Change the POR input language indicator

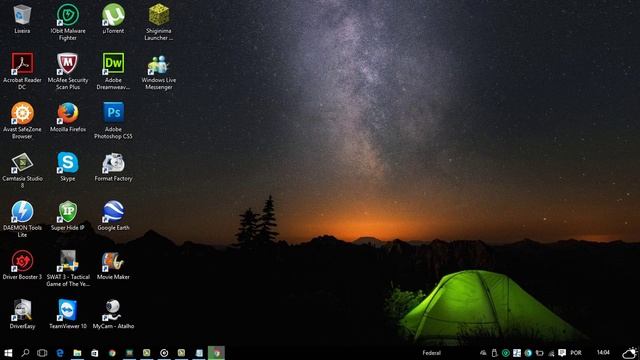pyautogui.click(x=576, y=353)
